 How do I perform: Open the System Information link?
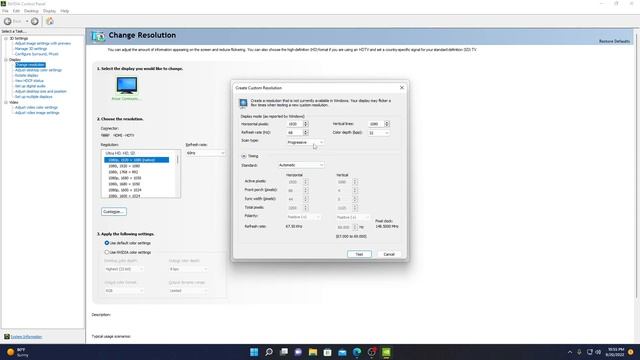(x=26, y=337)
